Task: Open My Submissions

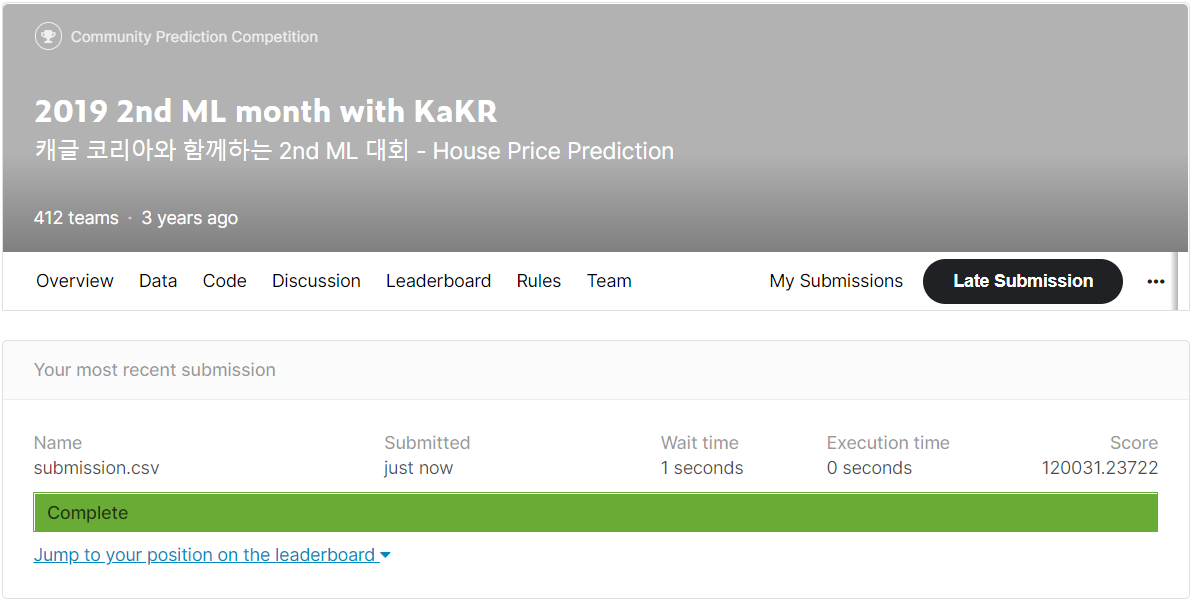Action: (836, 281)
